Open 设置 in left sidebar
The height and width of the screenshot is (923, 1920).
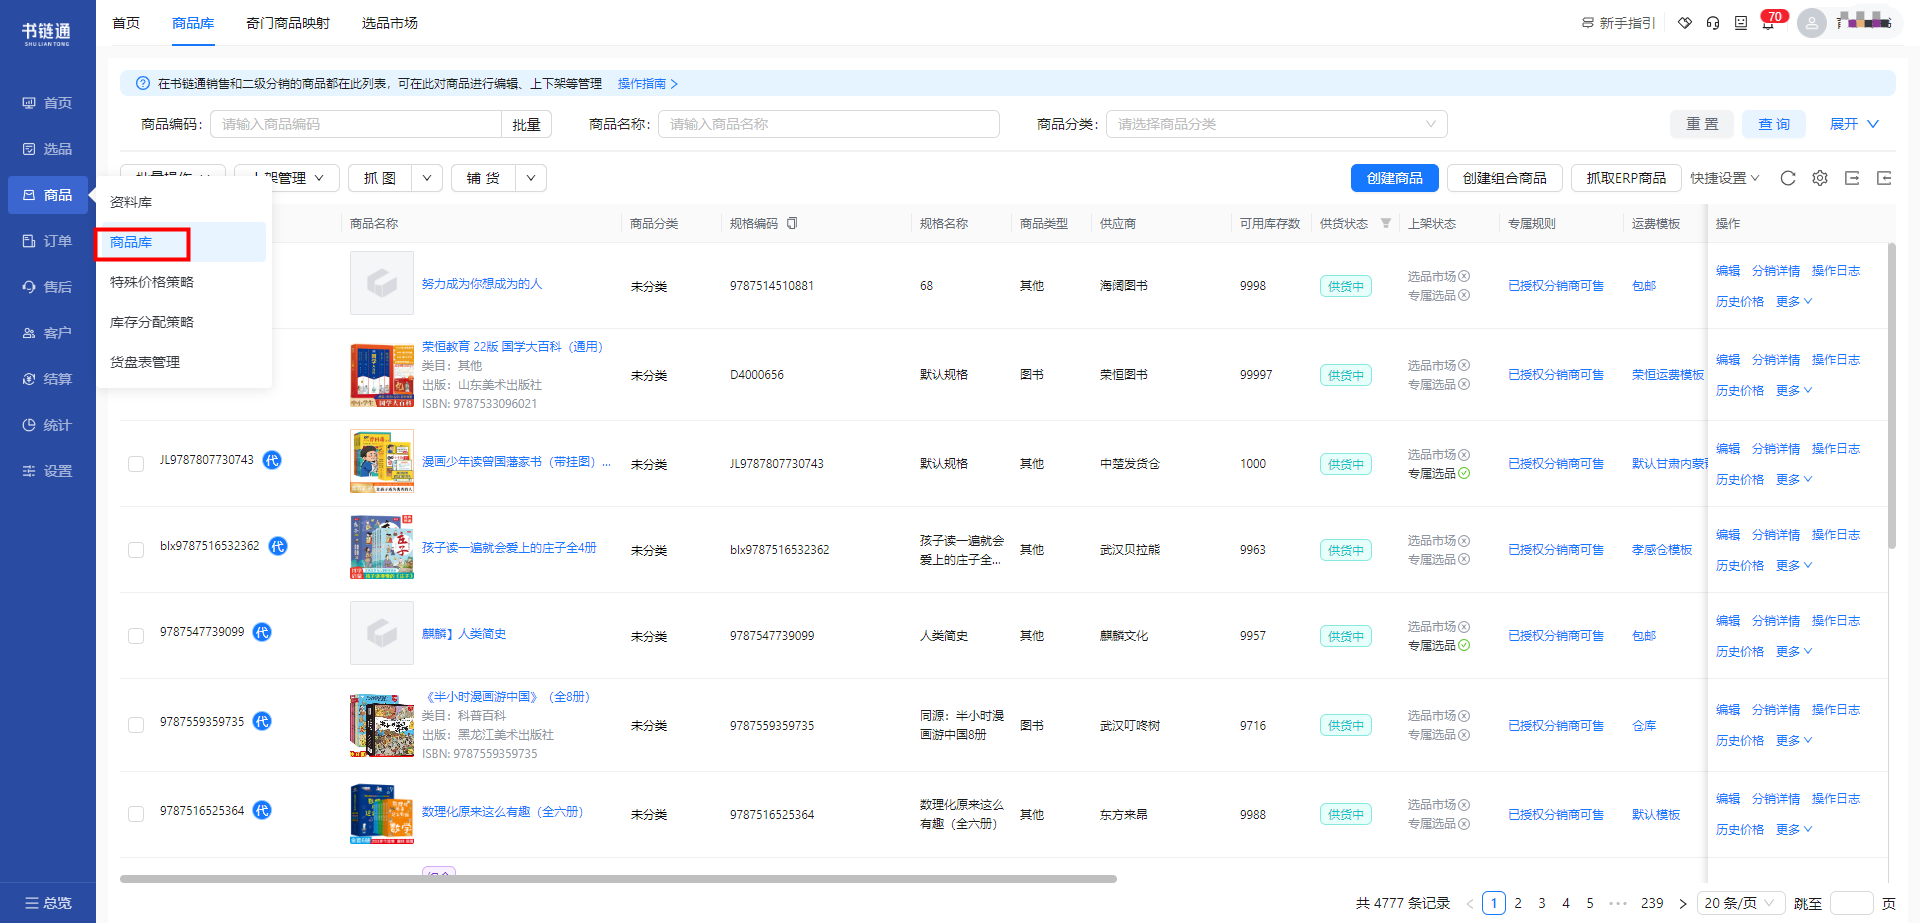point(48,471)
